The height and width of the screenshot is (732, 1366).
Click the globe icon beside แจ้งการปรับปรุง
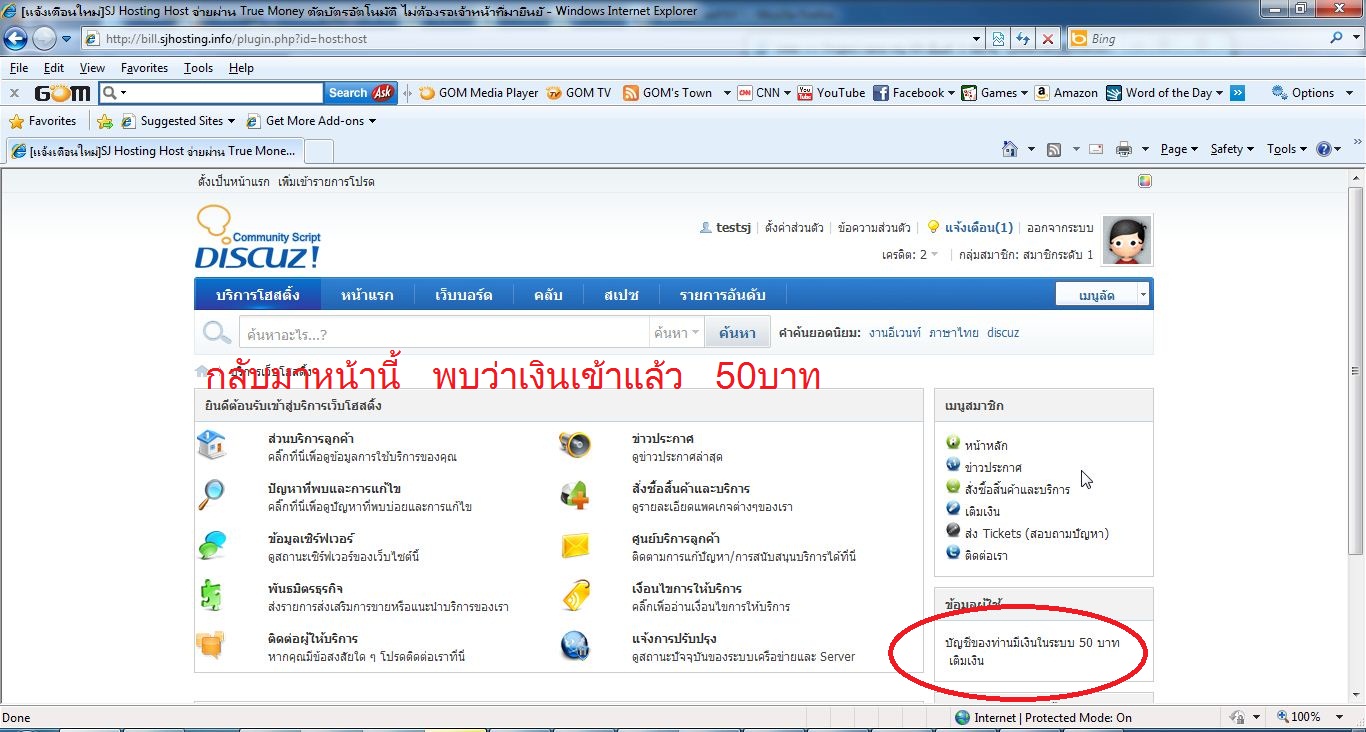click(x=575, y=645)
